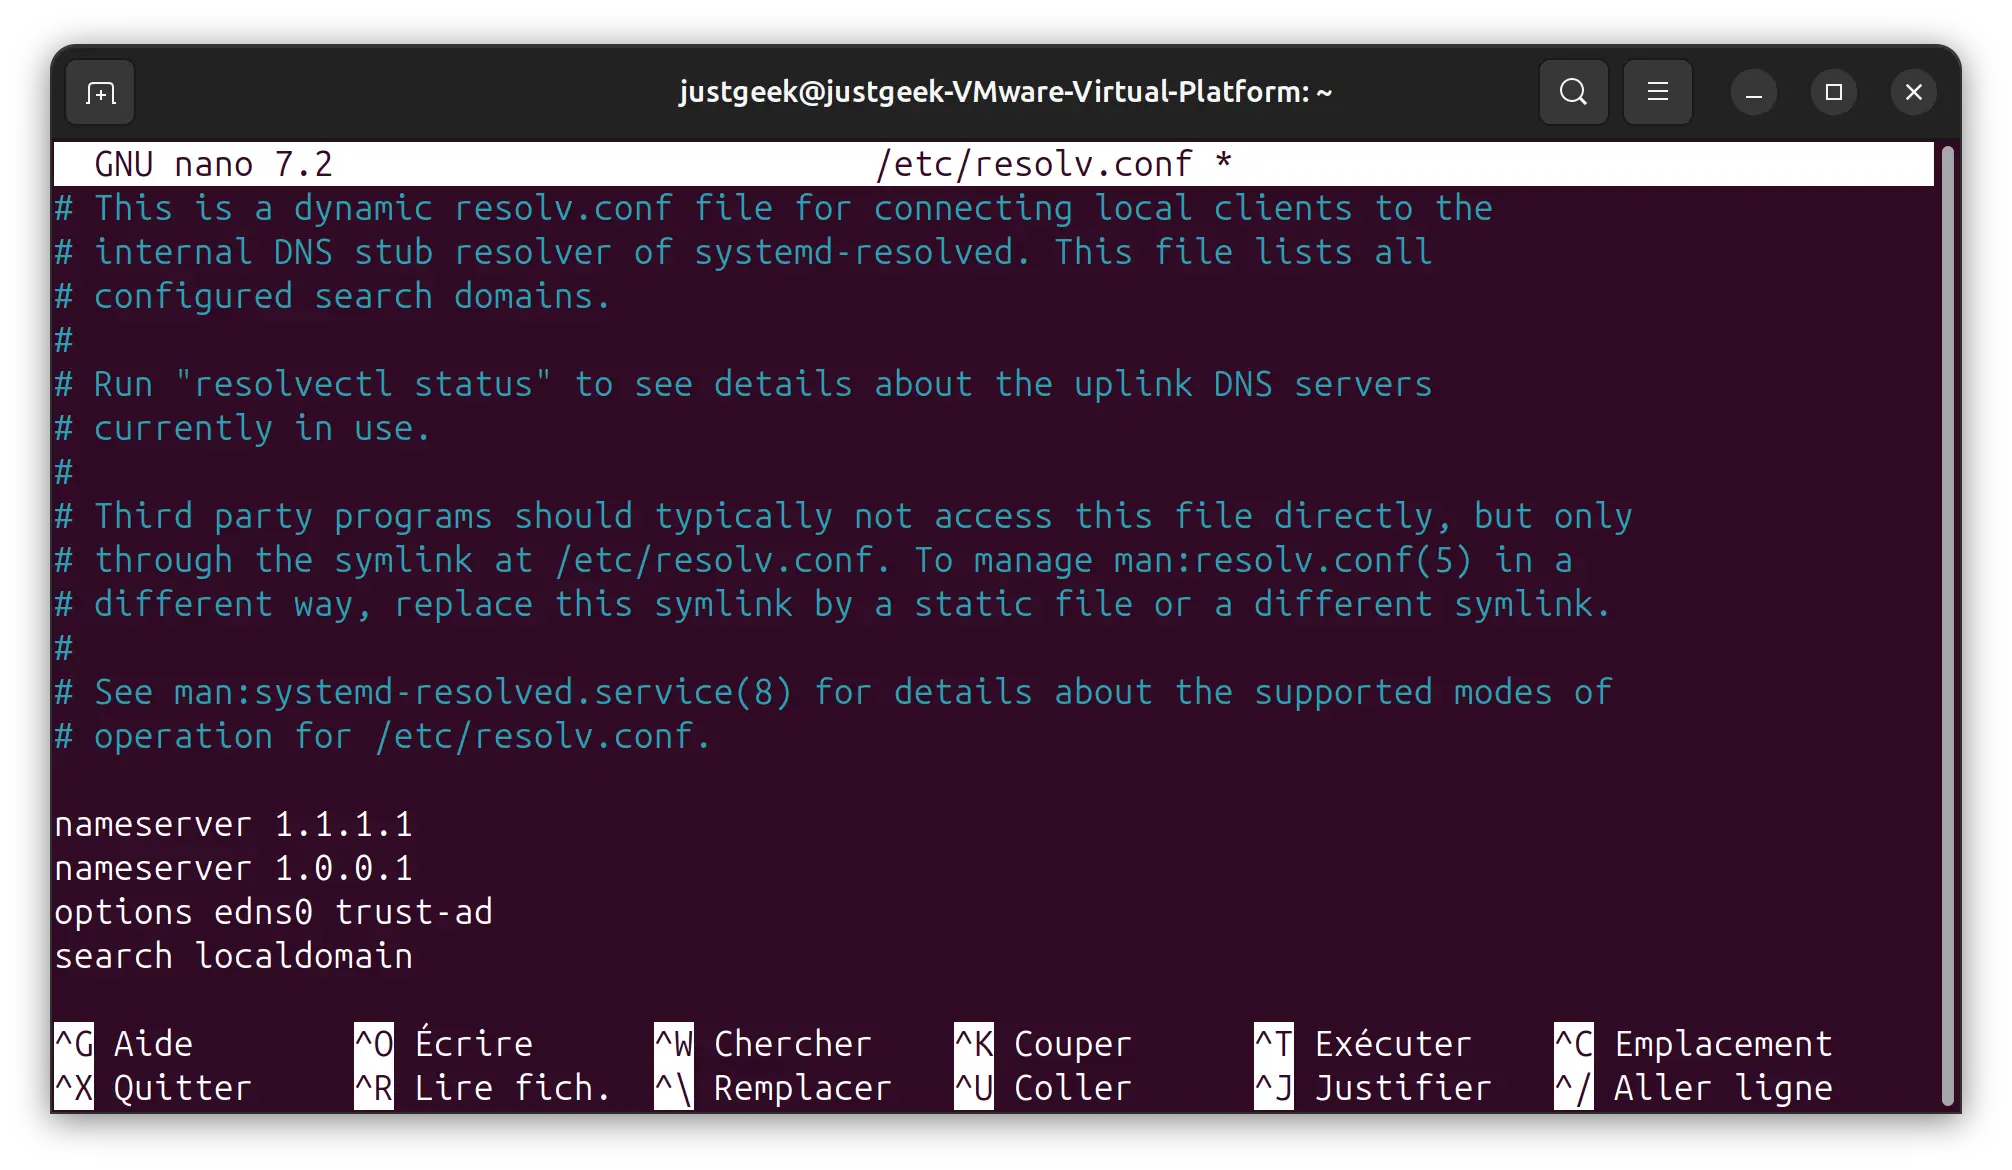This screenshot has height=1170, width=2012.
Task: Open the hamburger main menu
Action: tap(1657, 92)
